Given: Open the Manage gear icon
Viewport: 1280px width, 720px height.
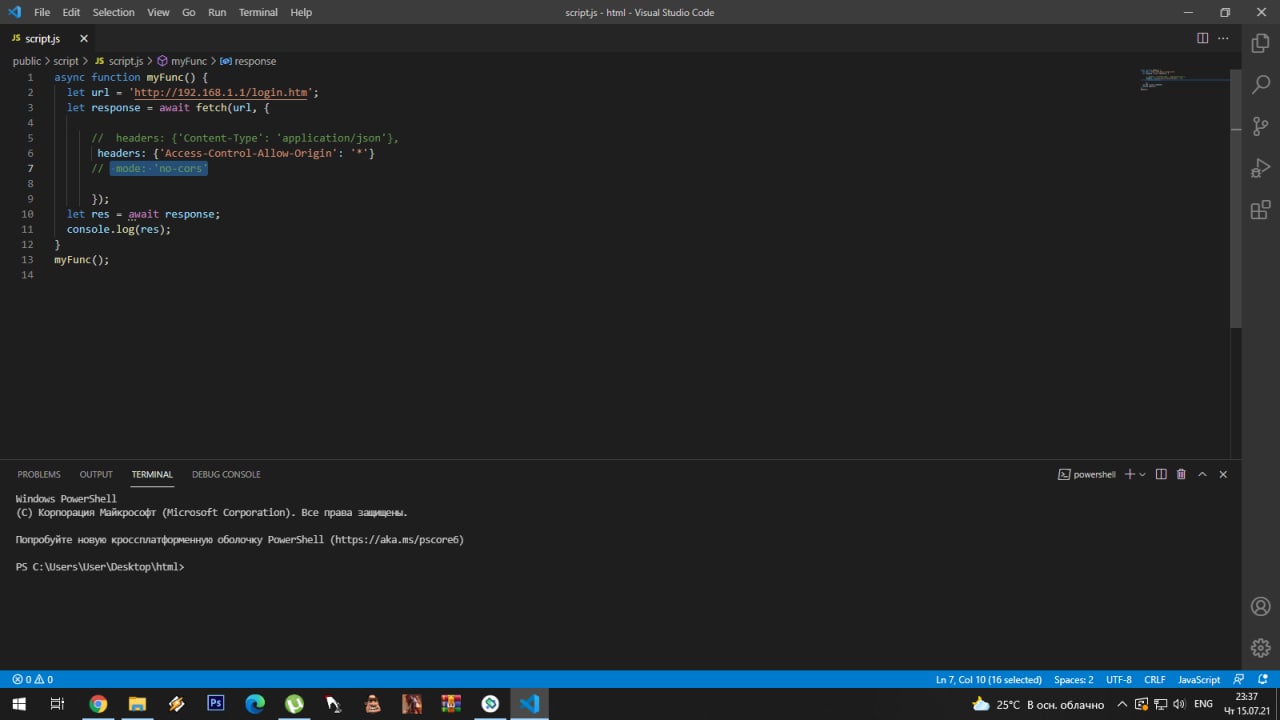Looking at the screenshot, I should click(1260, 647).
